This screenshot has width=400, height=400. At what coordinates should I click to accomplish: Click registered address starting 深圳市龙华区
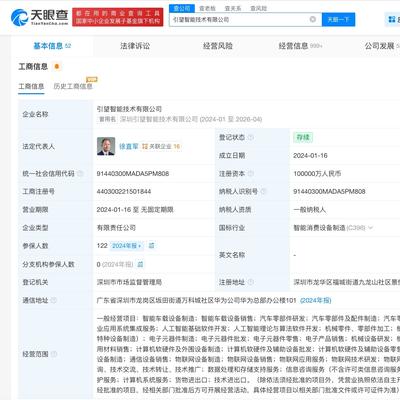[x=347, y=282]
